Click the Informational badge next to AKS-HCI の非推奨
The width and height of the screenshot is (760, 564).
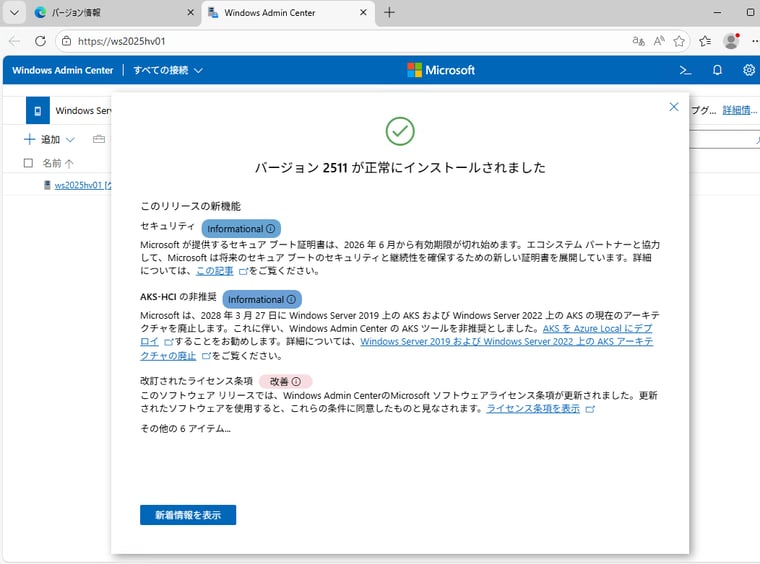tap(262, 299)
